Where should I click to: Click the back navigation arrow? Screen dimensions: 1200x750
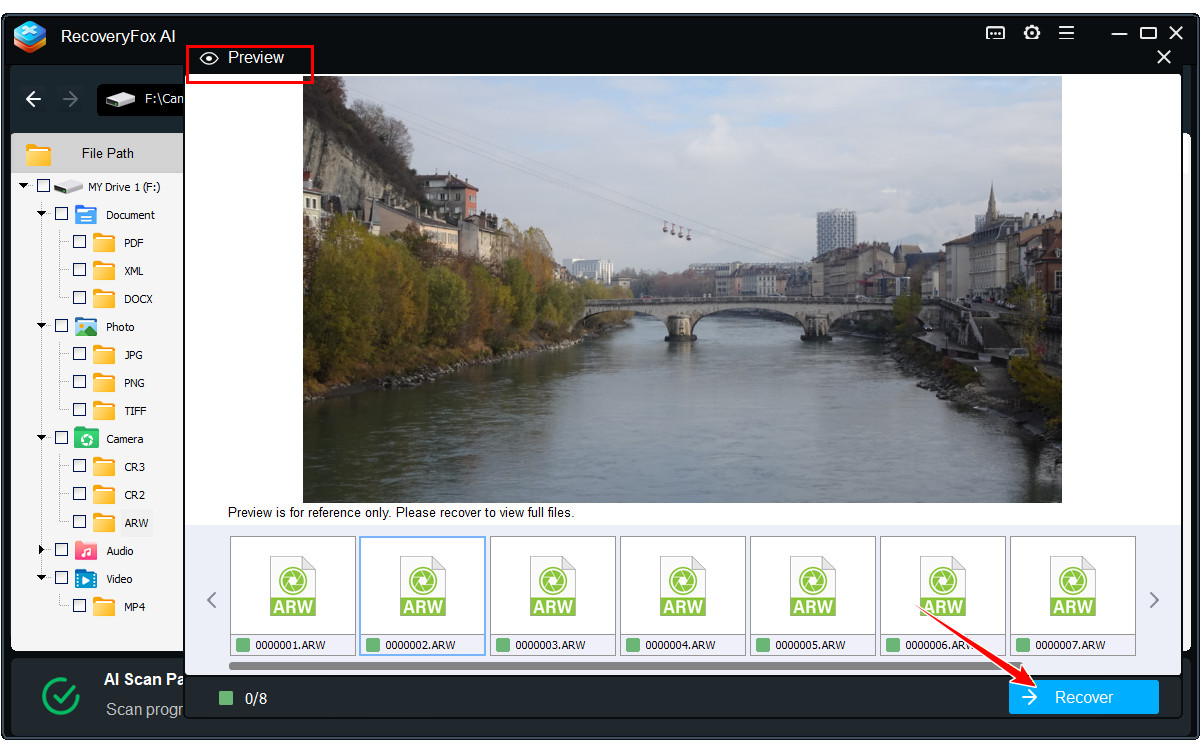tap(33, 99)
